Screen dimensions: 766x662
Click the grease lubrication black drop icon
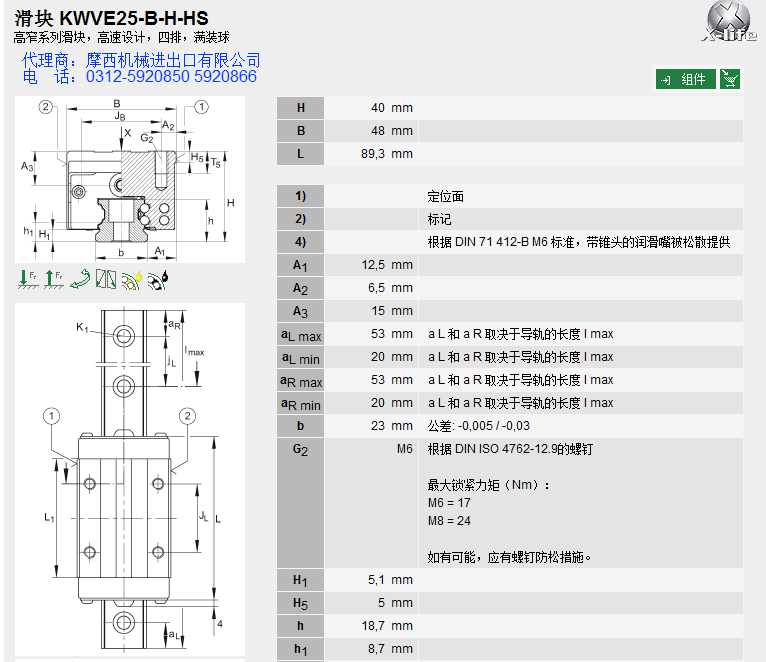pos(158,280)
